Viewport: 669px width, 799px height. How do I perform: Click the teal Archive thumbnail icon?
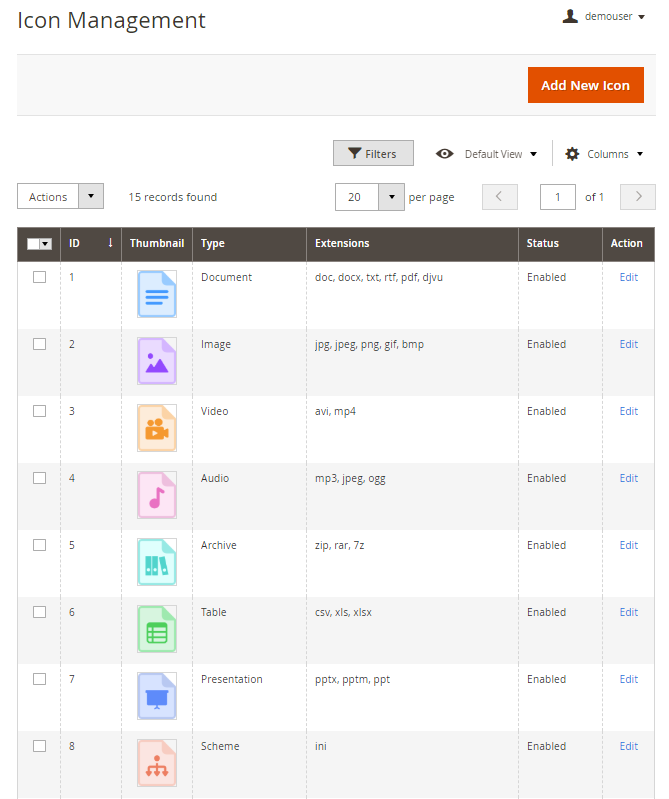pos(156,562)
